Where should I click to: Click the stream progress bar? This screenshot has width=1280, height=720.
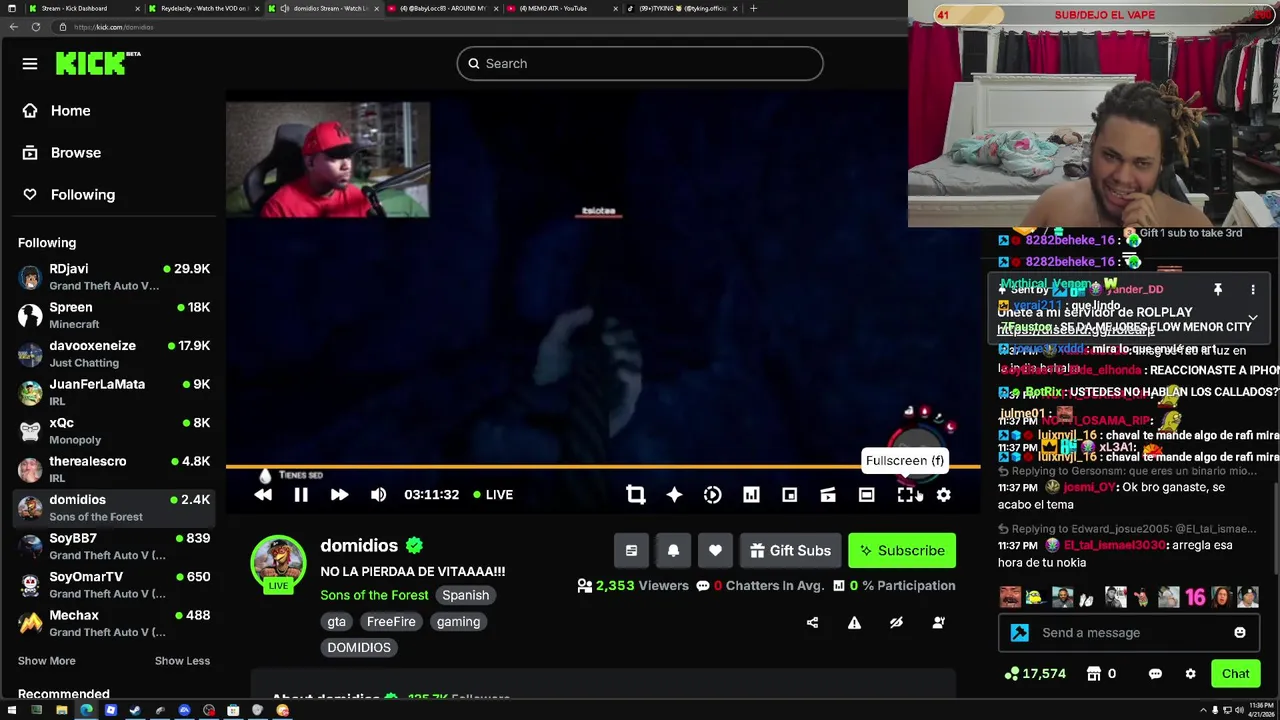(603, 466)
